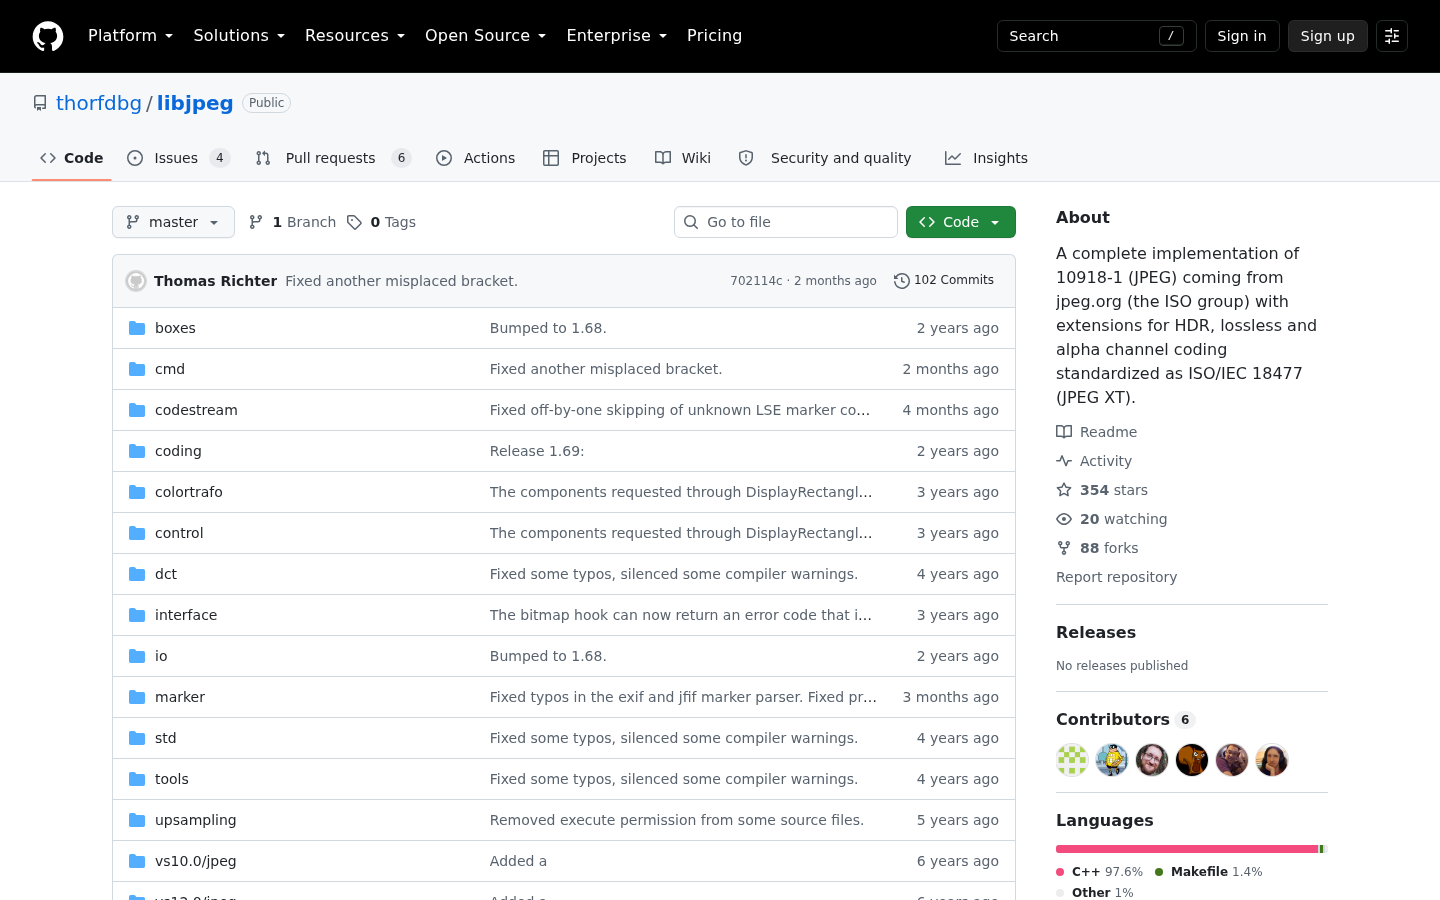Click the C++ 97.6% language entry
This screenshot has width=1440, height=900.
[x=1099, y=872]
